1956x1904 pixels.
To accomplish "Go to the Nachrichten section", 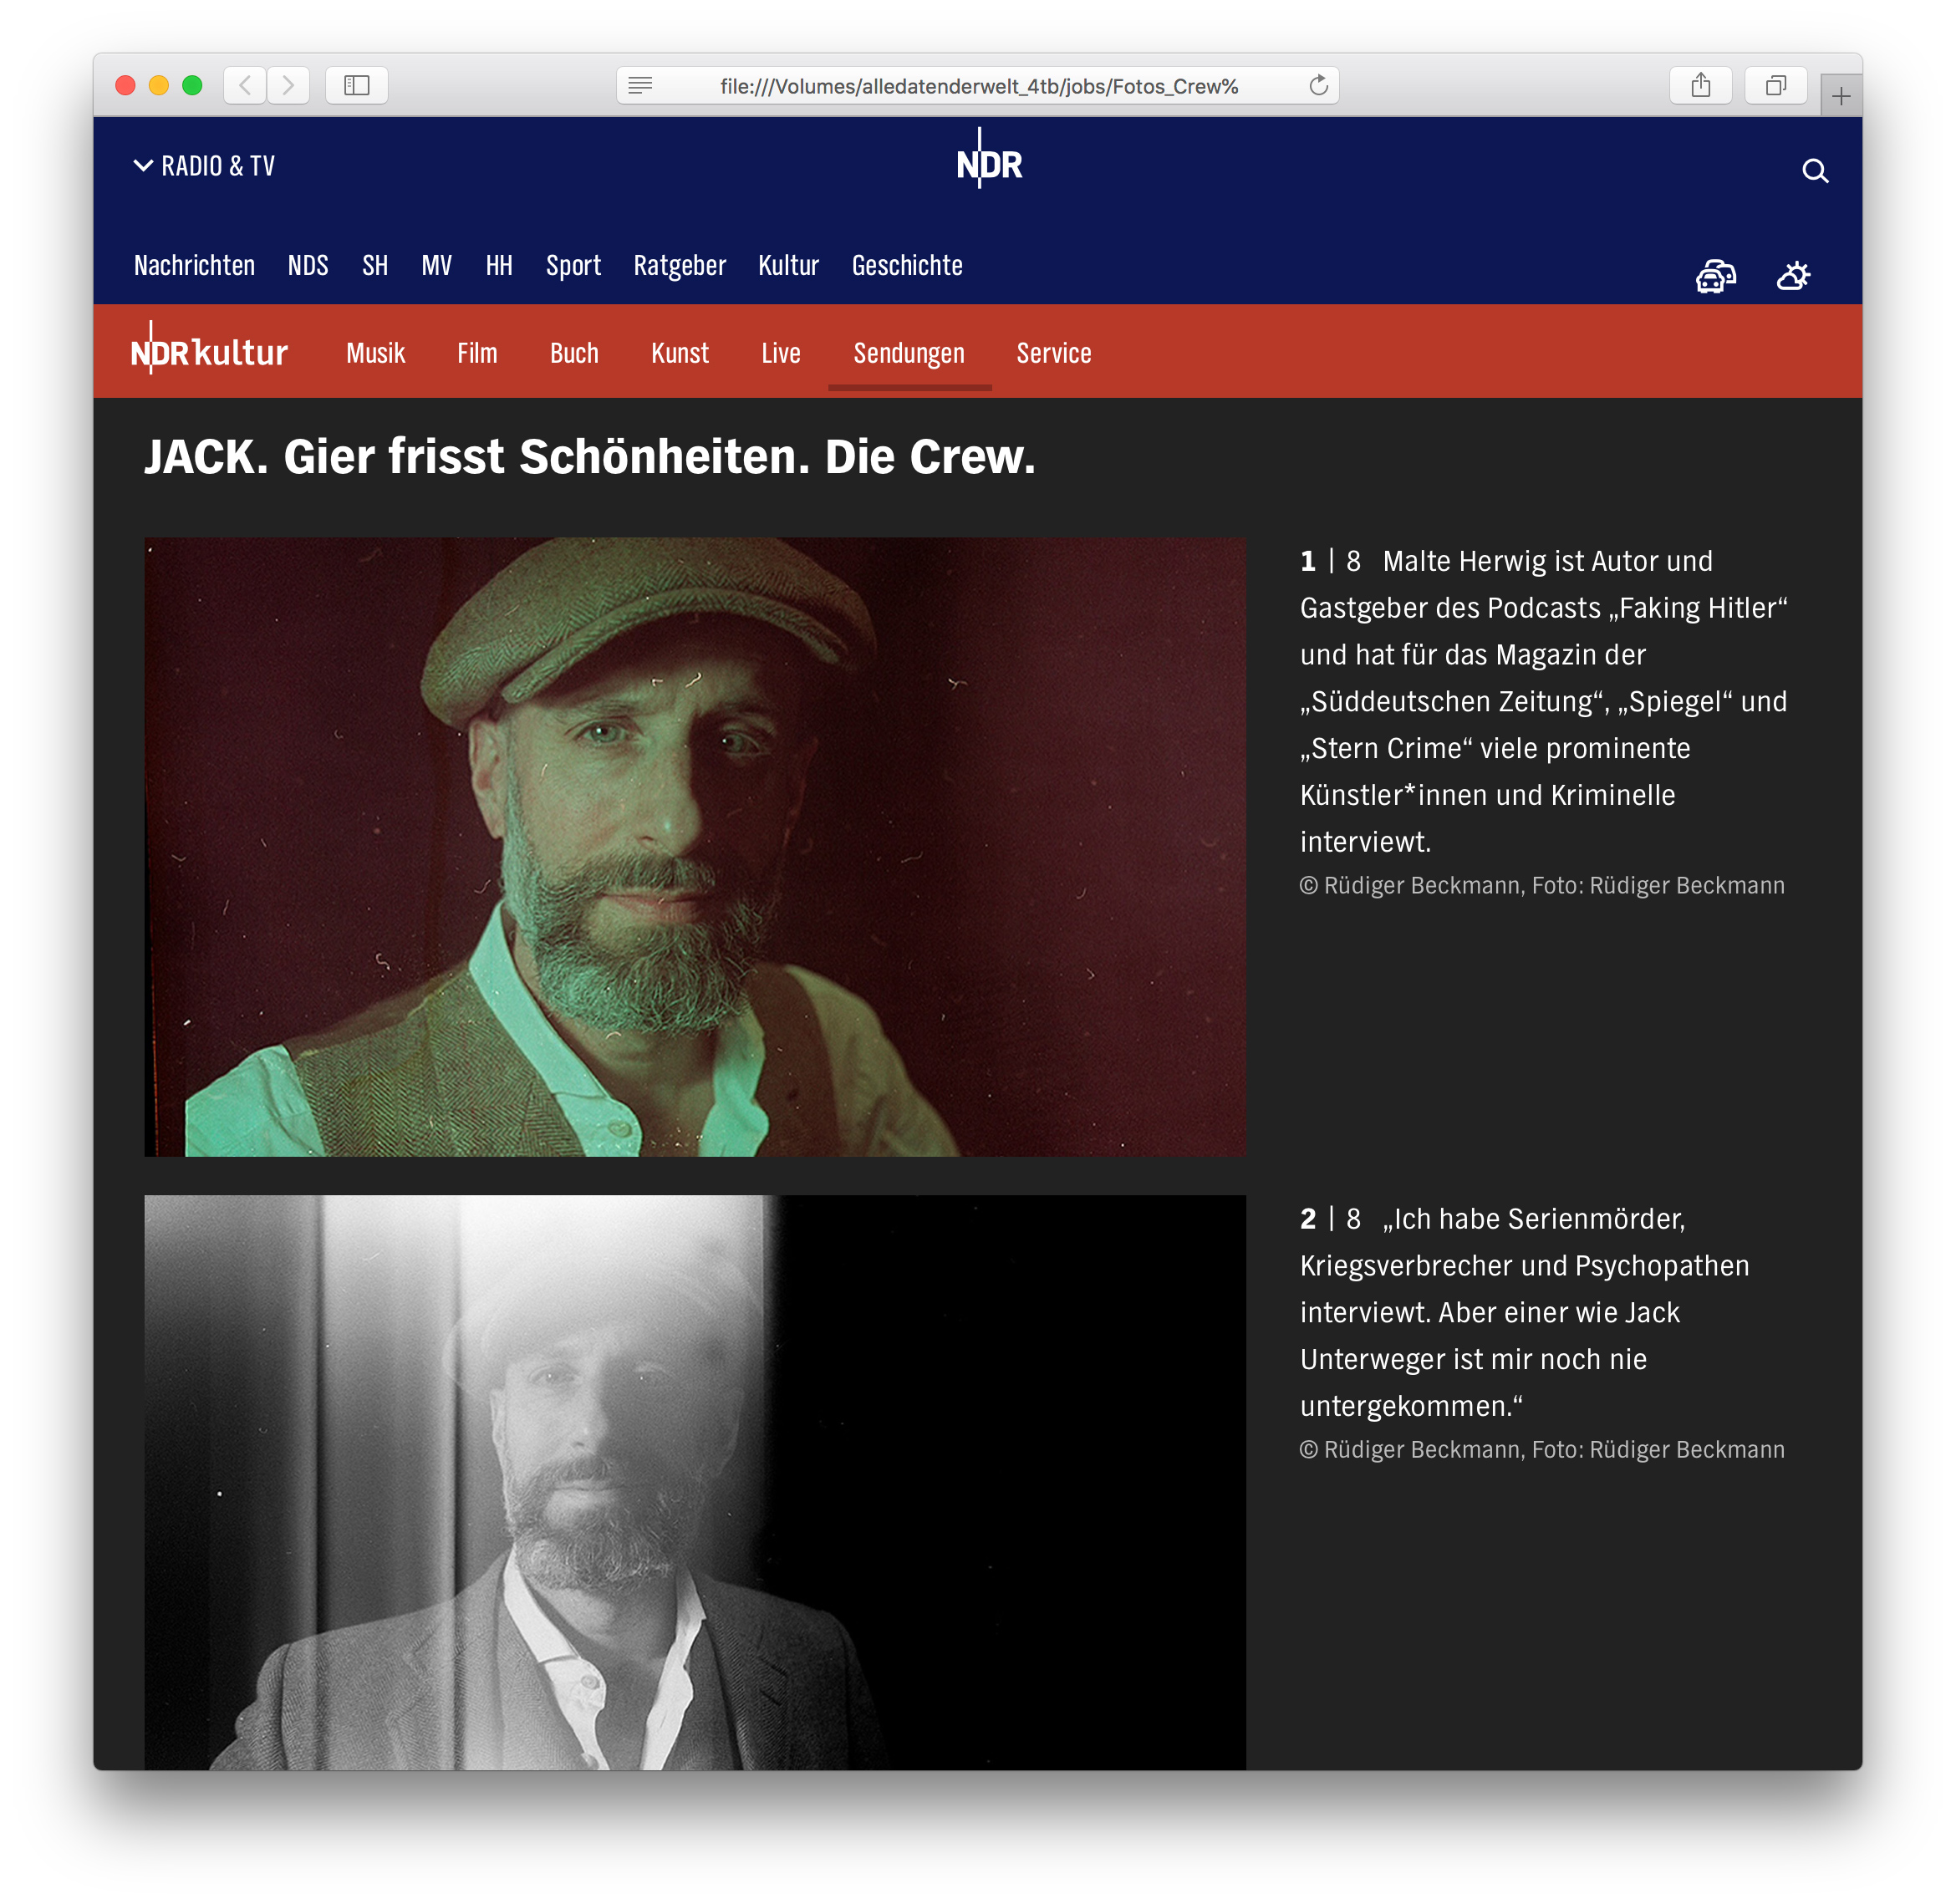I will 194,265.
